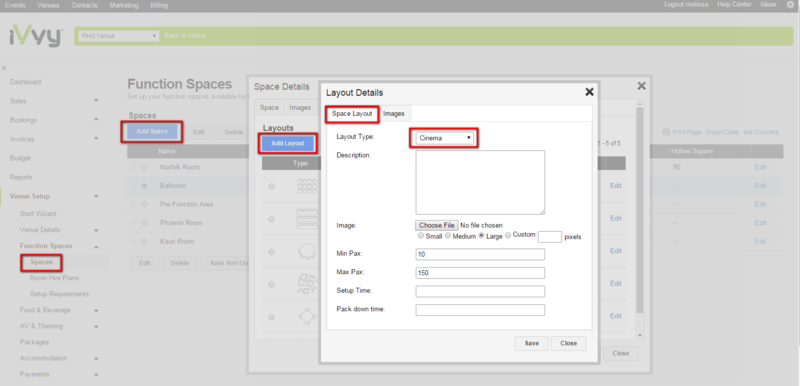Open the Events top menu
800x386 pixels.
pyautogui.click(x=14, y=5)
